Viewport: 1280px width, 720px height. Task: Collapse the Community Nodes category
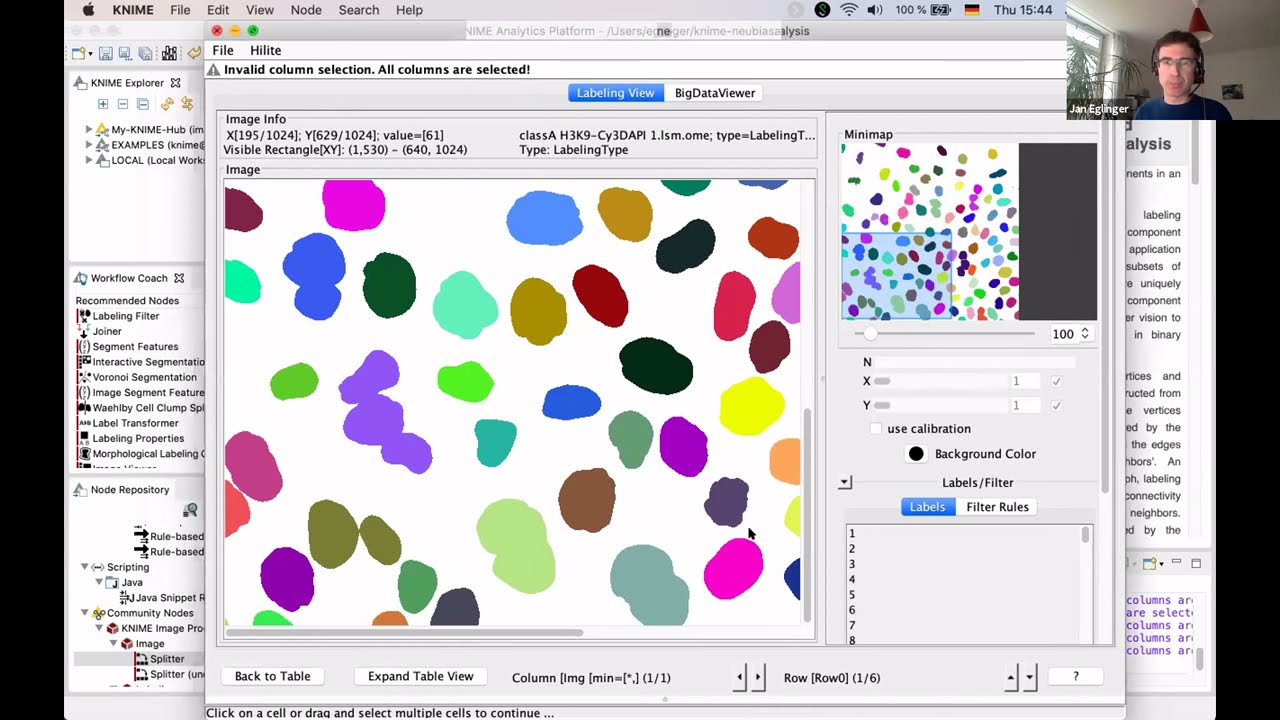[x=85, y=613]
